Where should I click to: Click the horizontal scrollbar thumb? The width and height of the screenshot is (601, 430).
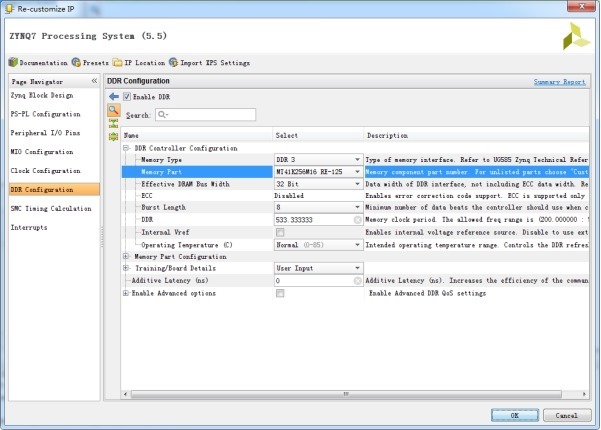point(346,394)
